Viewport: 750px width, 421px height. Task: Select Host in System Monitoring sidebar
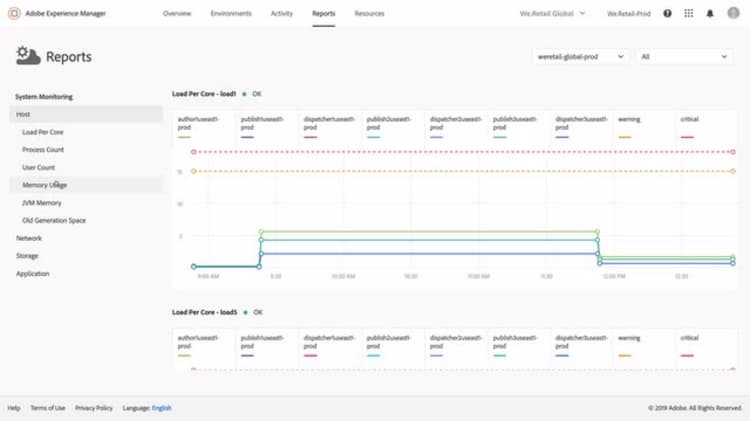pos(86,114)
